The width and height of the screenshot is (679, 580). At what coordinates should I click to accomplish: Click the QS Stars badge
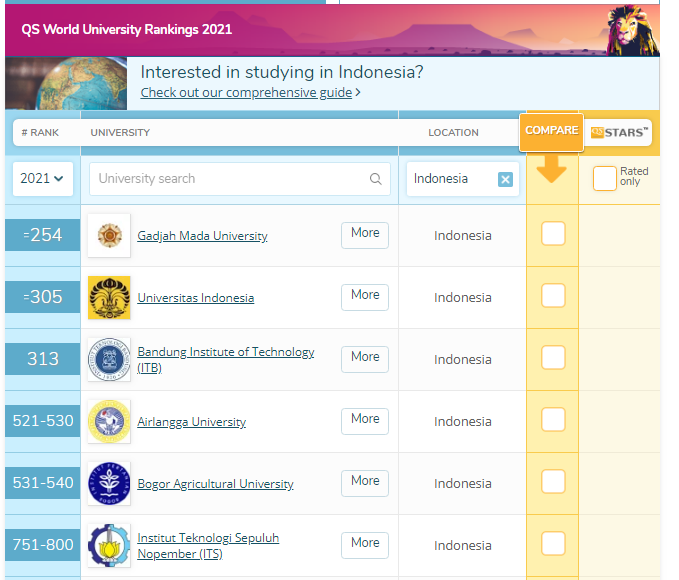[x=619, y=132]
